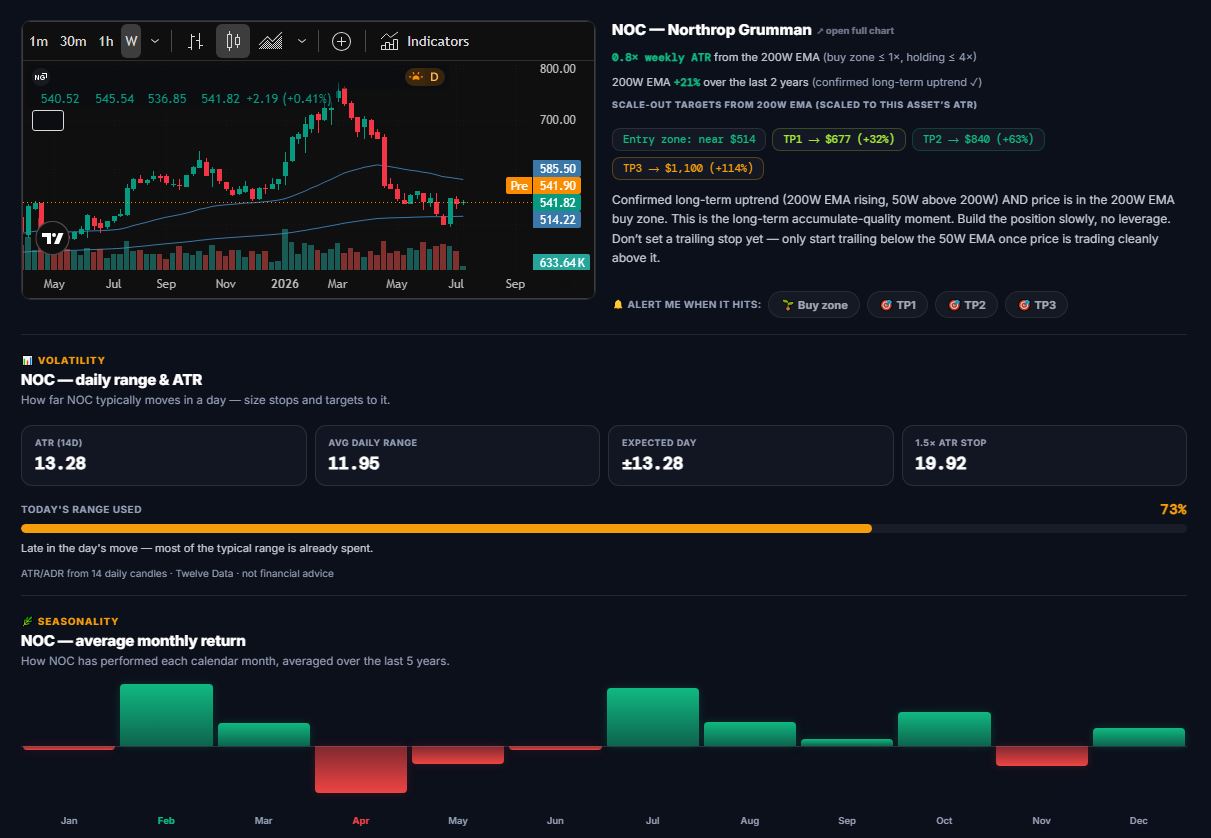Click the Feb month label

(166, 821)
